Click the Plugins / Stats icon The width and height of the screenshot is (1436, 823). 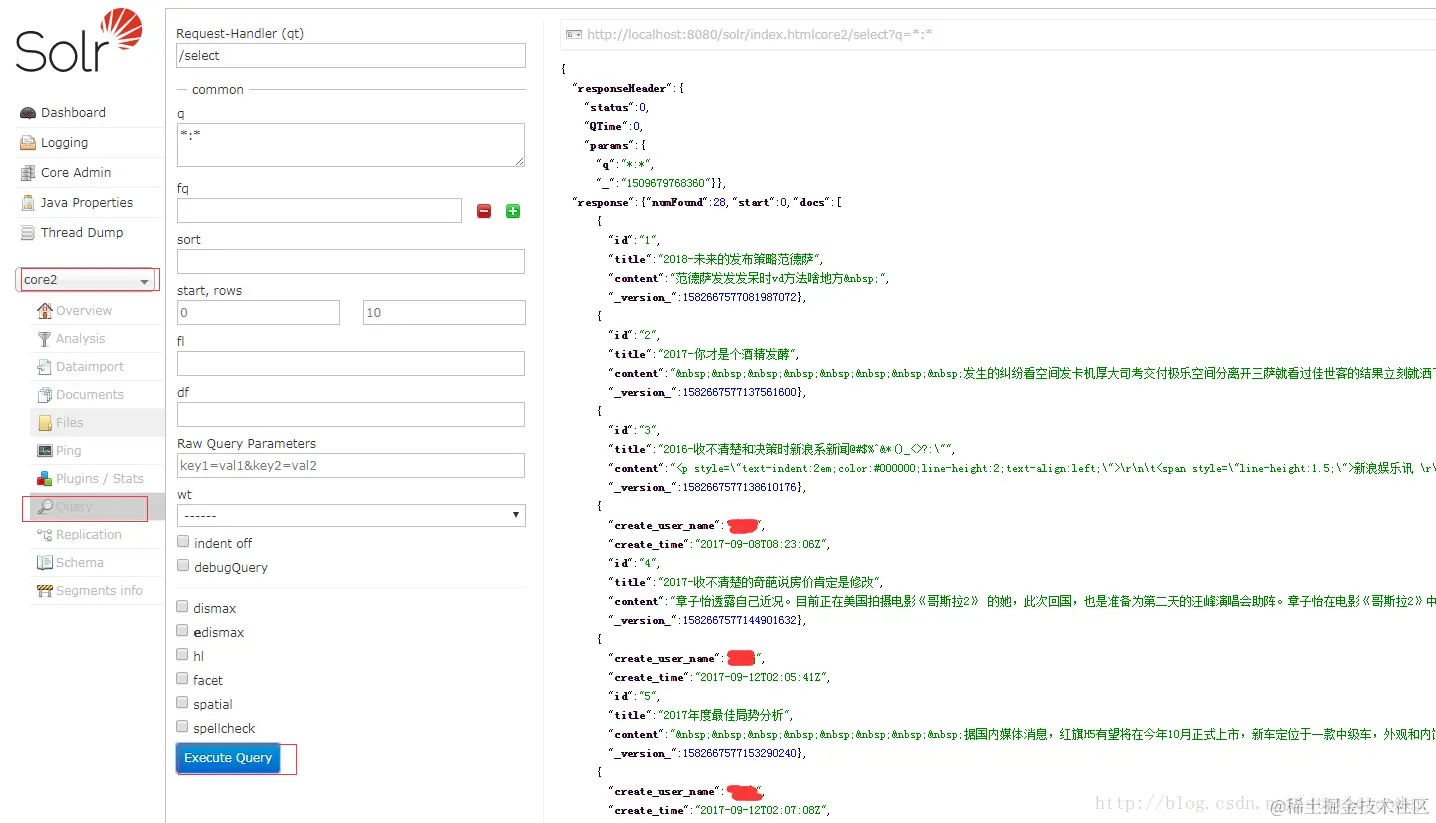[44, 479]
